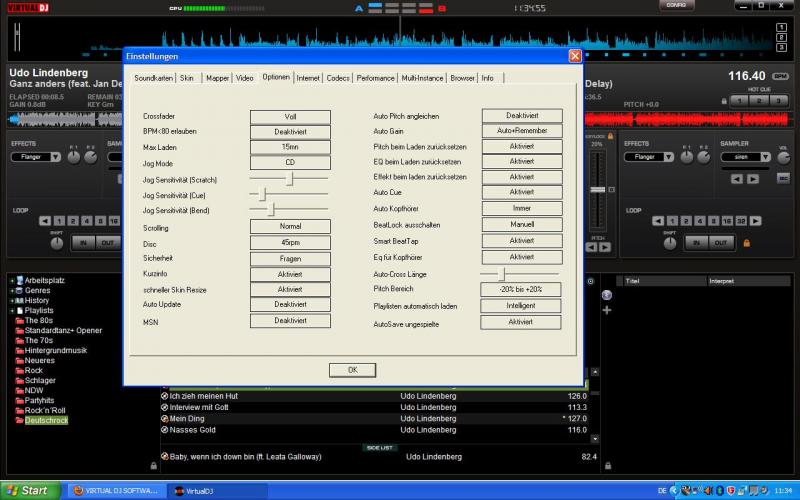Change Scrolling mode Normal

click(290, 226)
